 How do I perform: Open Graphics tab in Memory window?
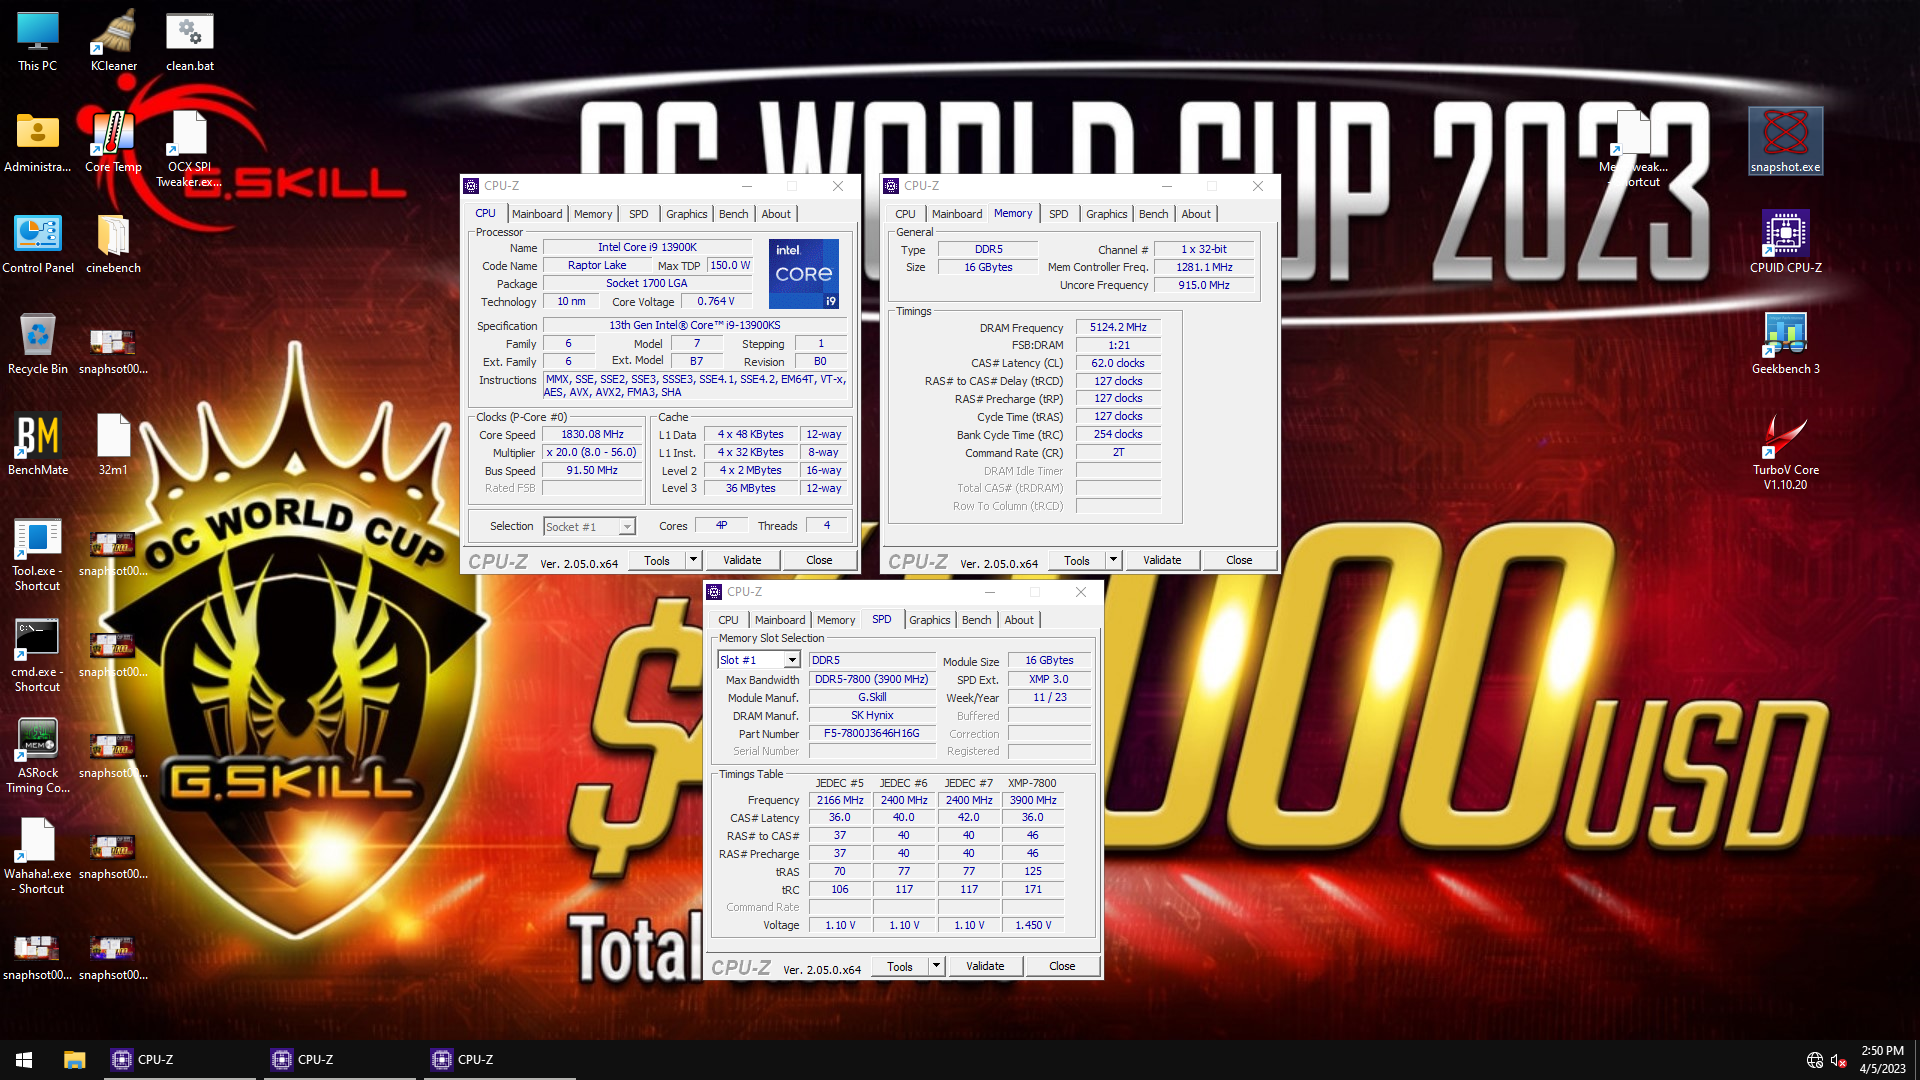(x=1106, y=214)
